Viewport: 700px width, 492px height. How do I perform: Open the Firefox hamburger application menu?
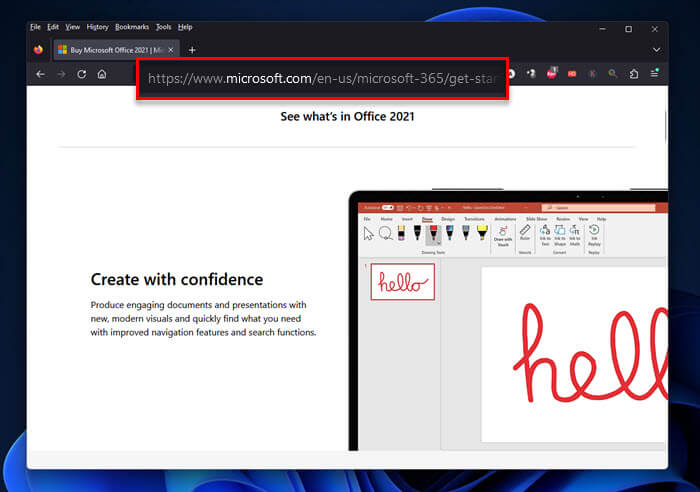[x=654, y=73]
